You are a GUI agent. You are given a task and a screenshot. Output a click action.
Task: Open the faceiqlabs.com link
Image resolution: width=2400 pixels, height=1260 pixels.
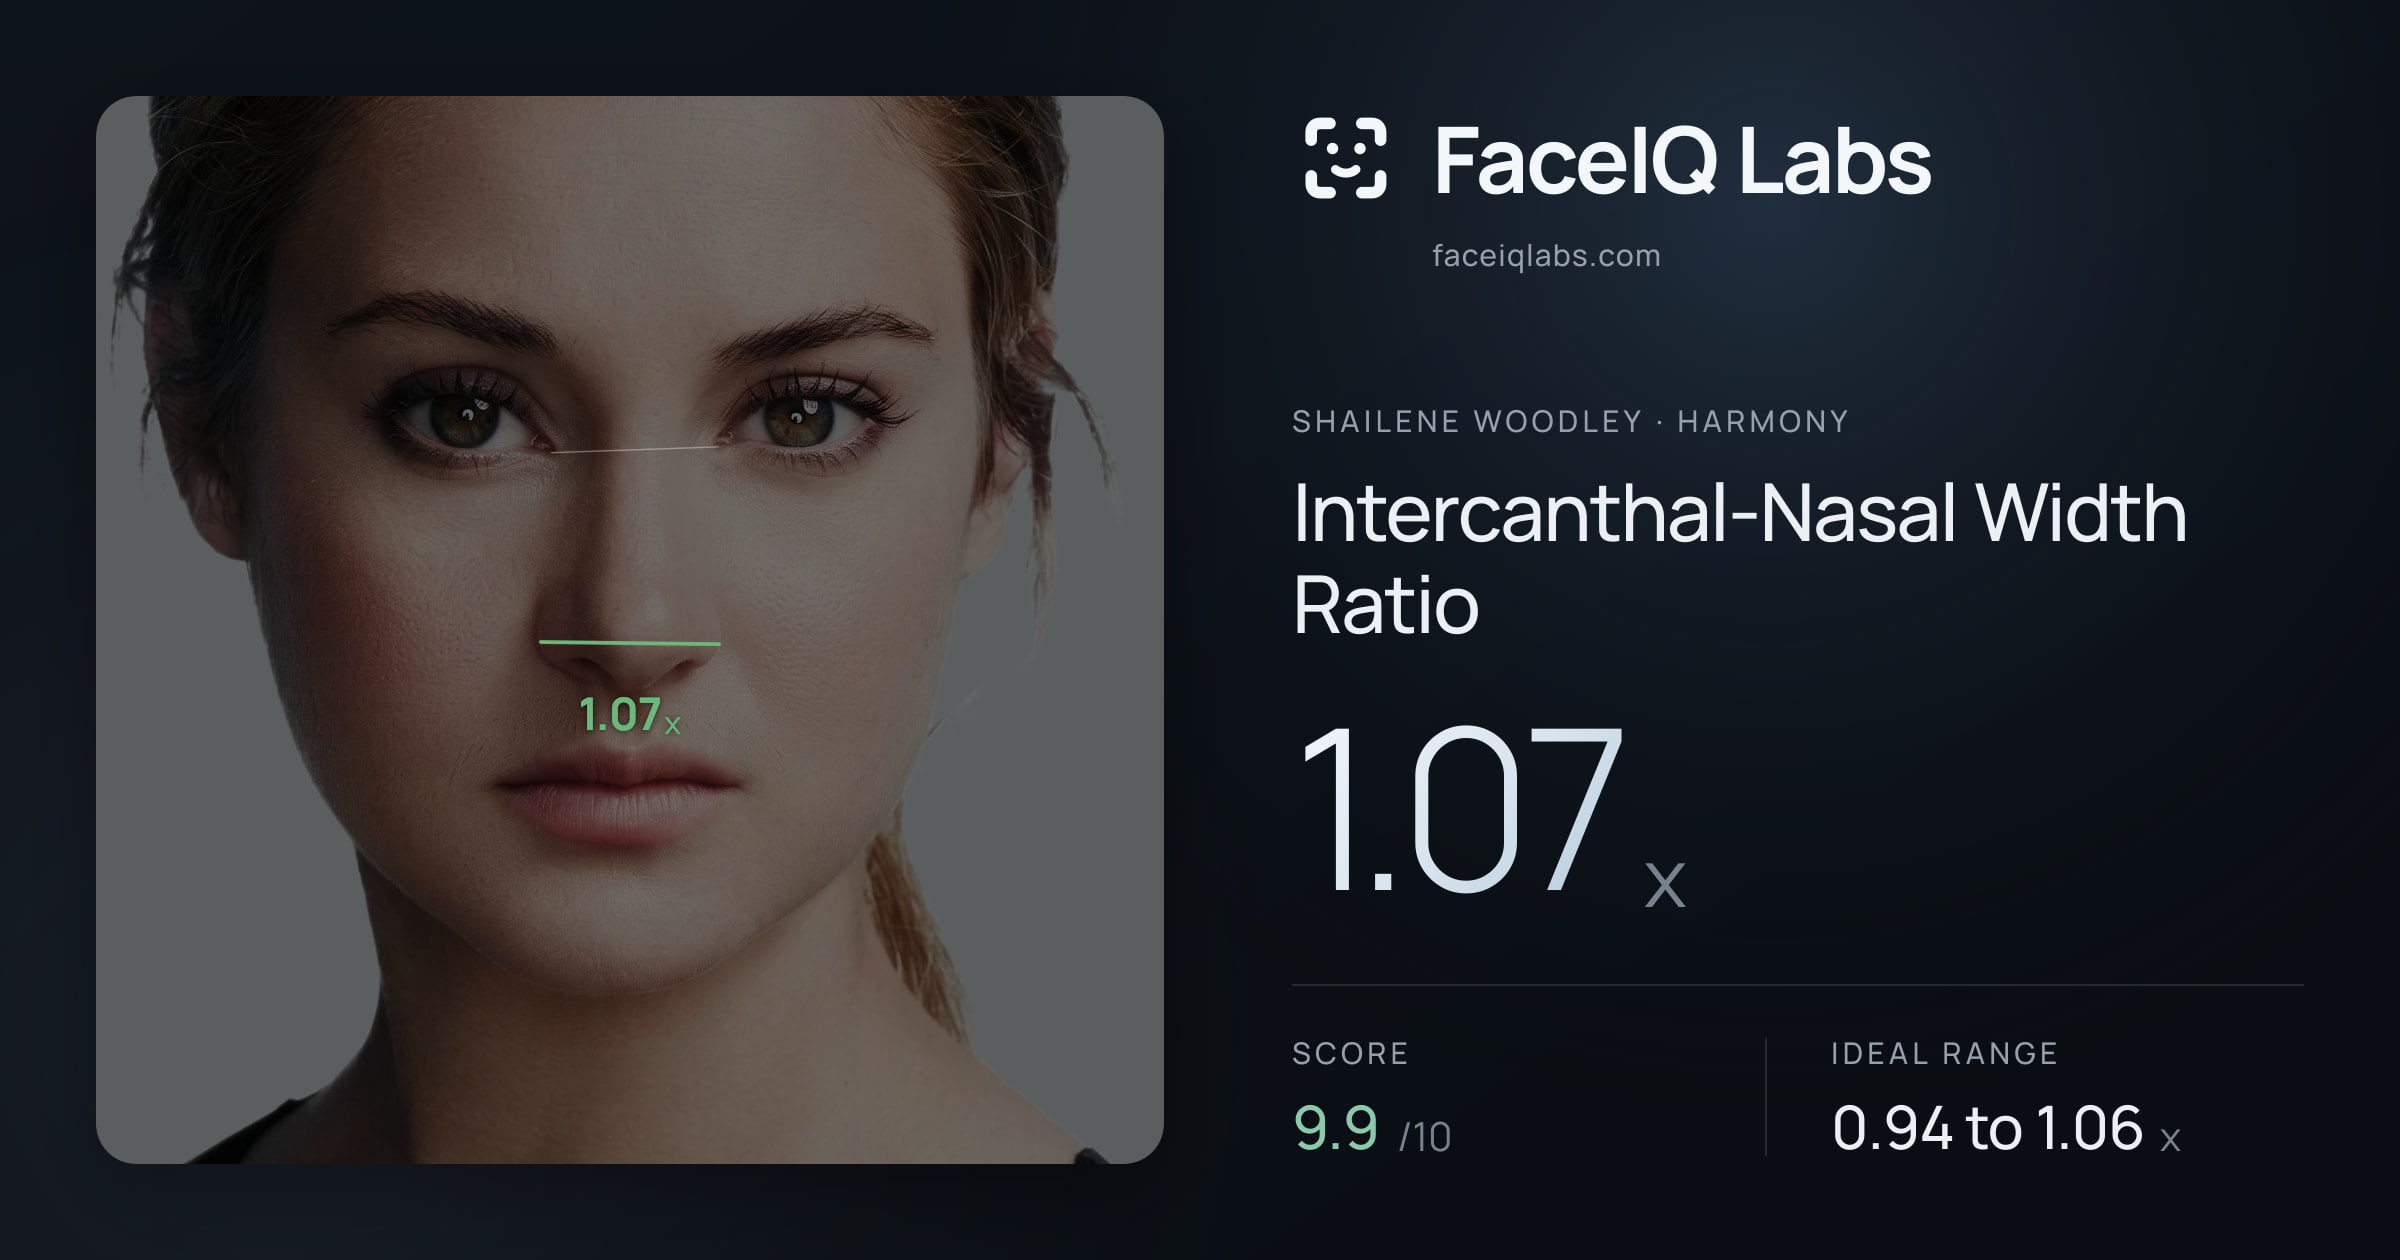click(x=1546, y=256)
